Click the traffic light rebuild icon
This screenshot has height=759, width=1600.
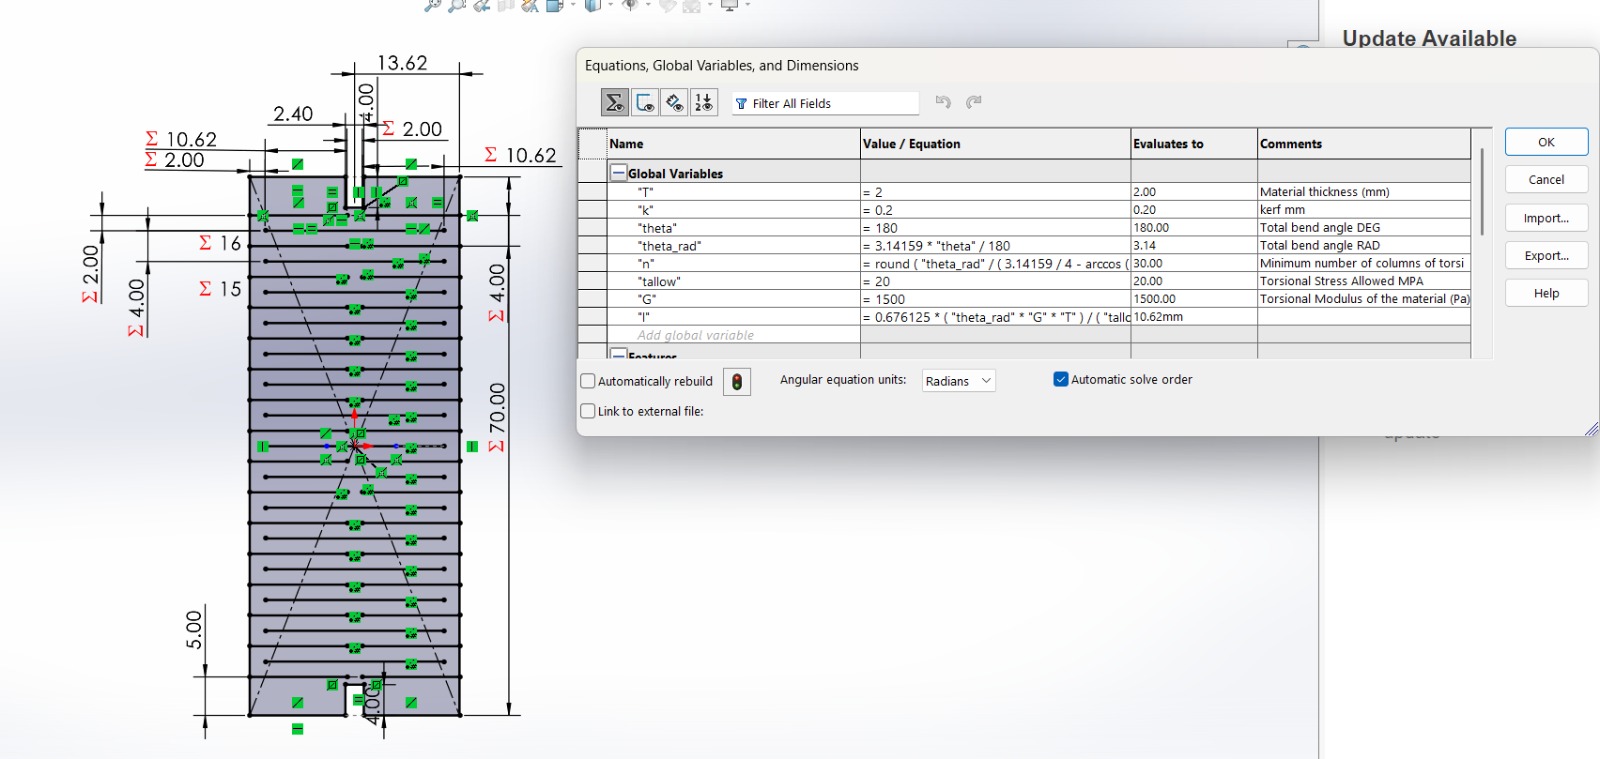[737, 382]
